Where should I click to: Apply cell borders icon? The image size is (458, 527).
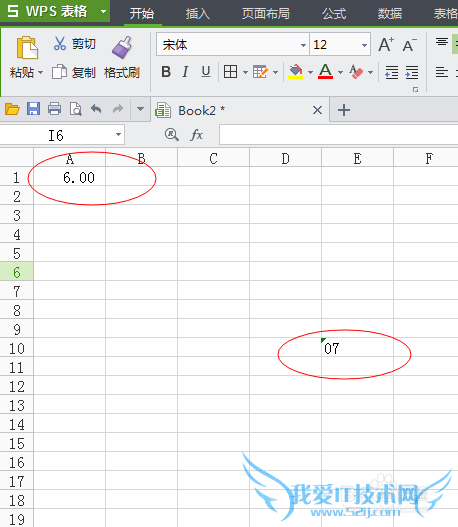[231, 72]
